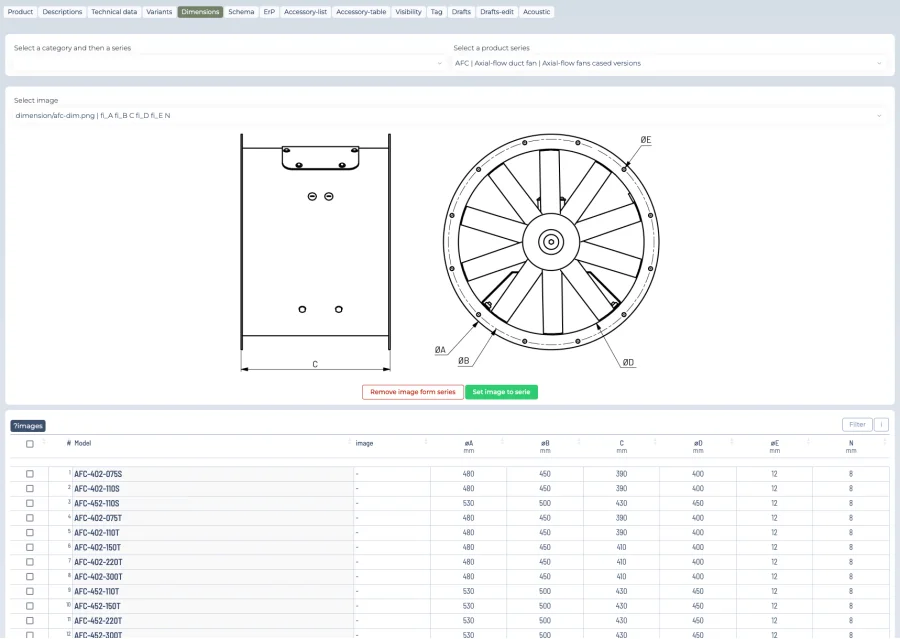Click the sort arrows of the øD column
The width and height of the screenshot is (900, 639).
pos(731,442)
